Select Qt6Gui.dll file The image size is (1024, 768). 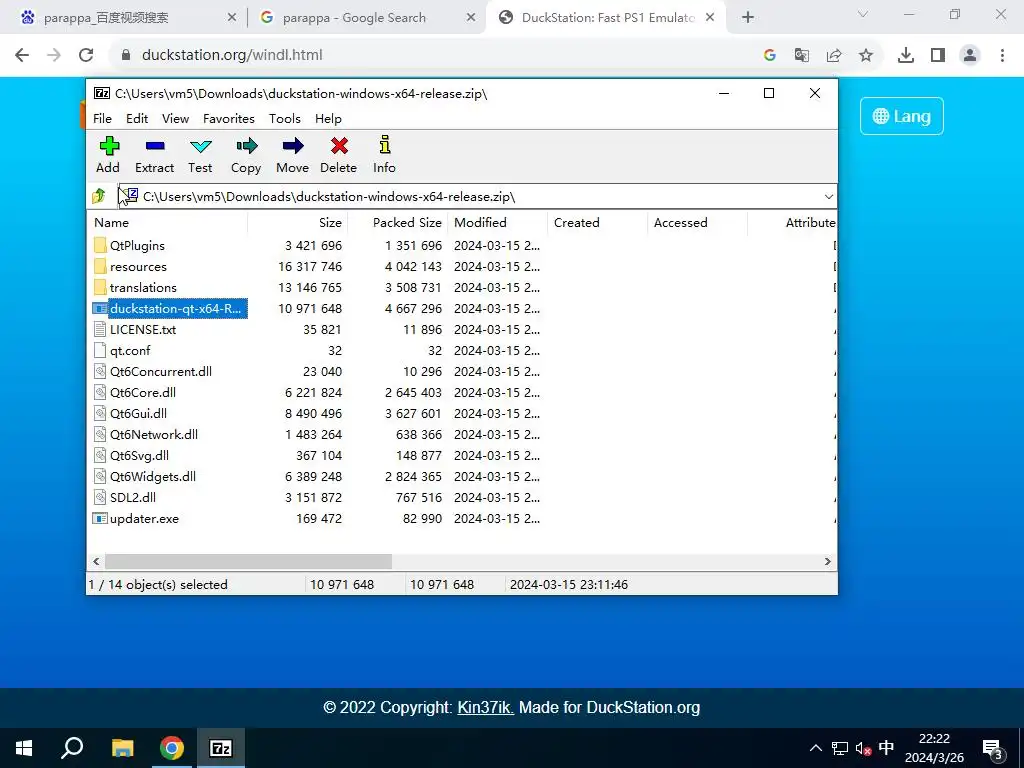pos(138,413)
